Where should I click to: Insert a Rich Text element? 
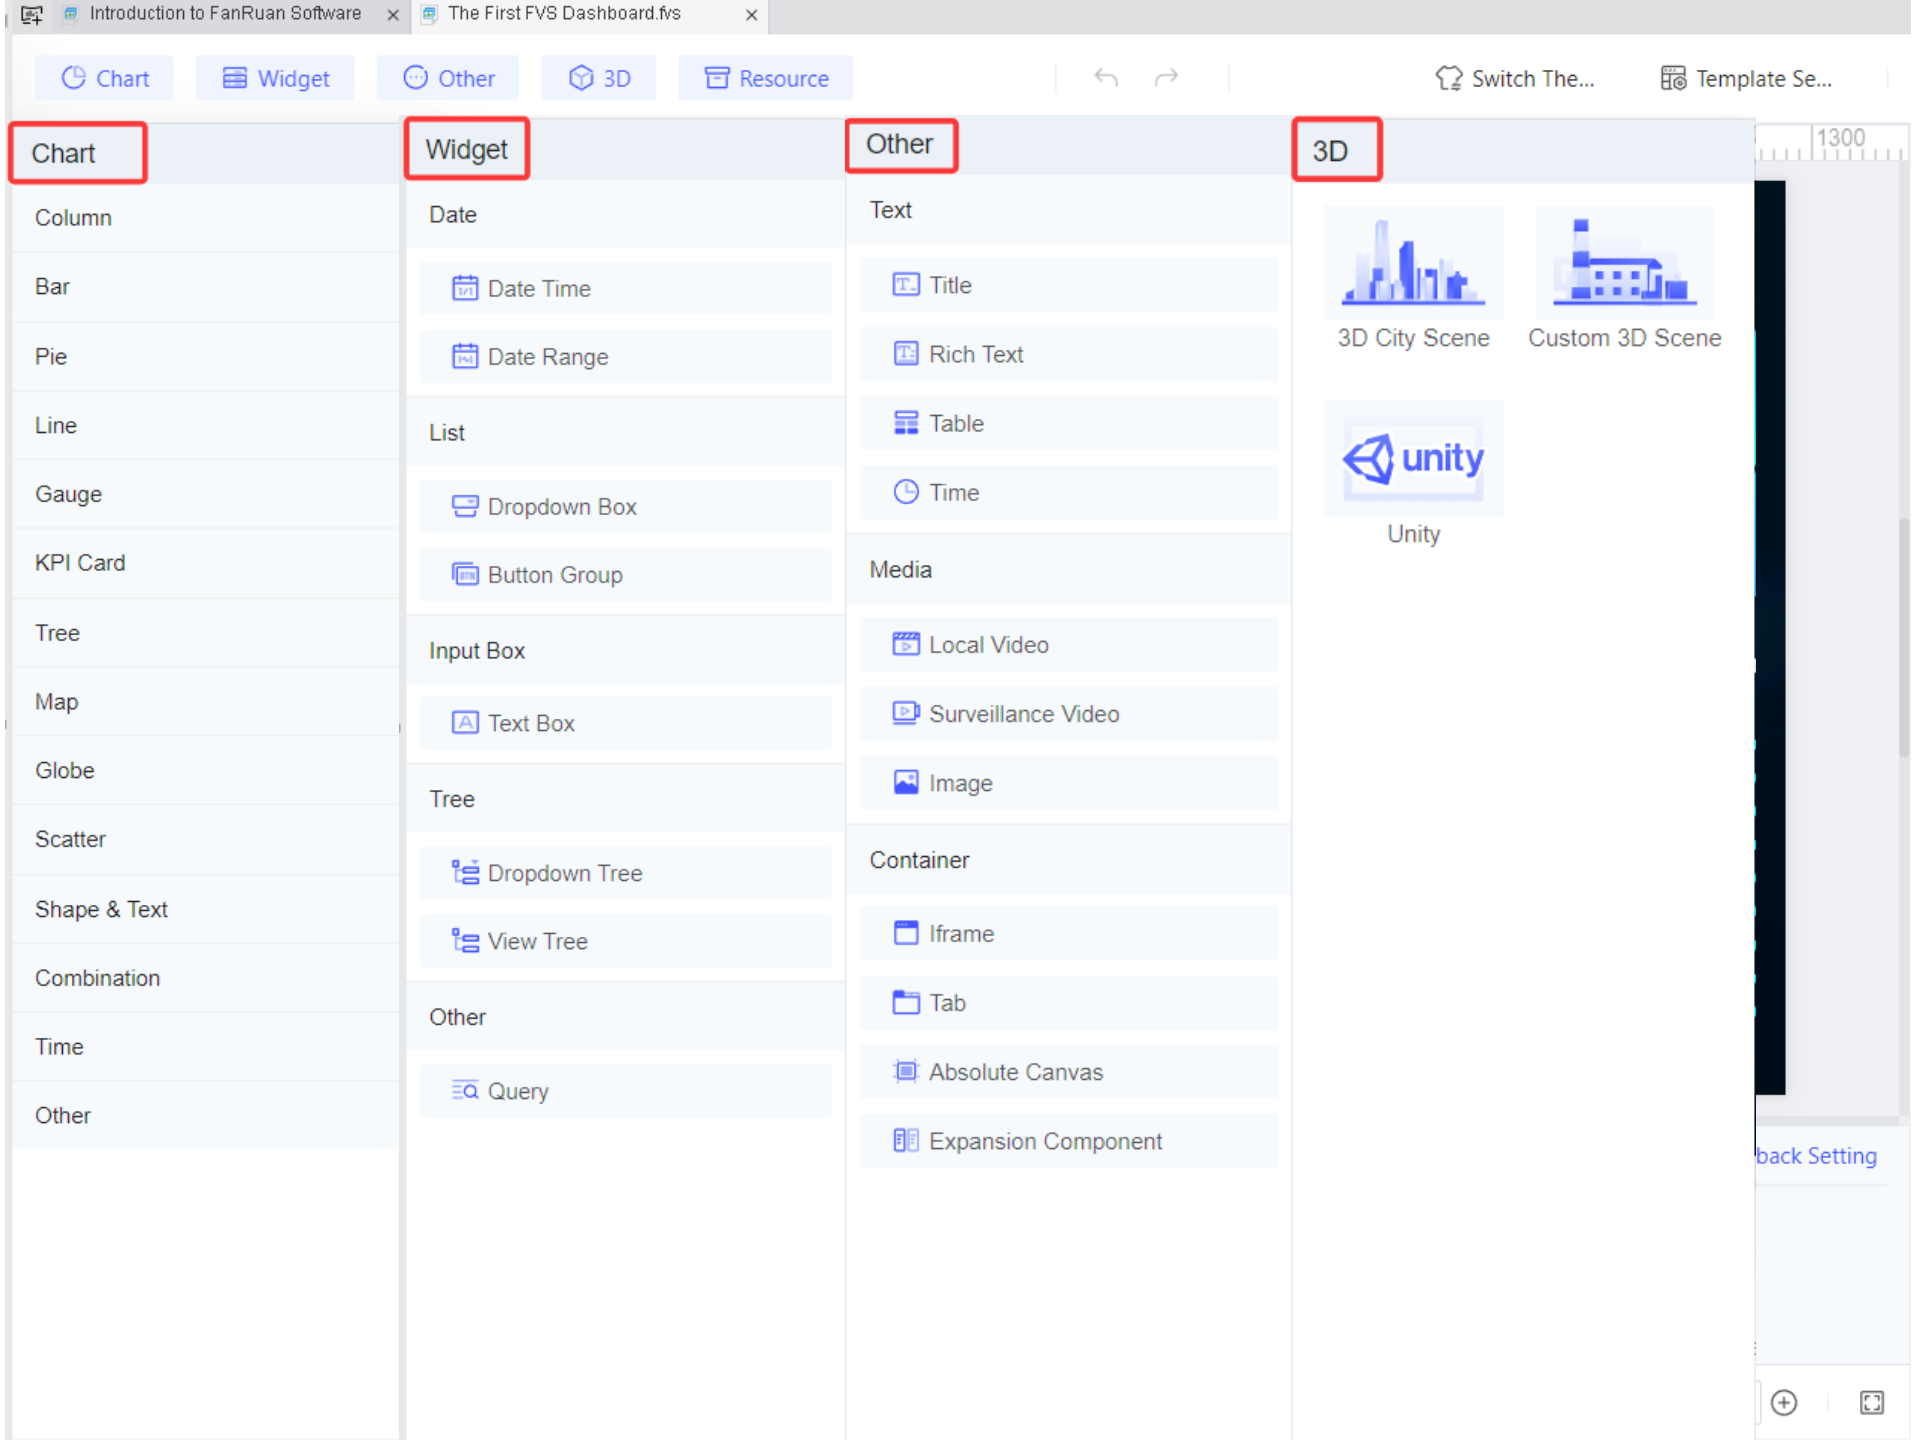pyautogui.click(x=976, y=354)
